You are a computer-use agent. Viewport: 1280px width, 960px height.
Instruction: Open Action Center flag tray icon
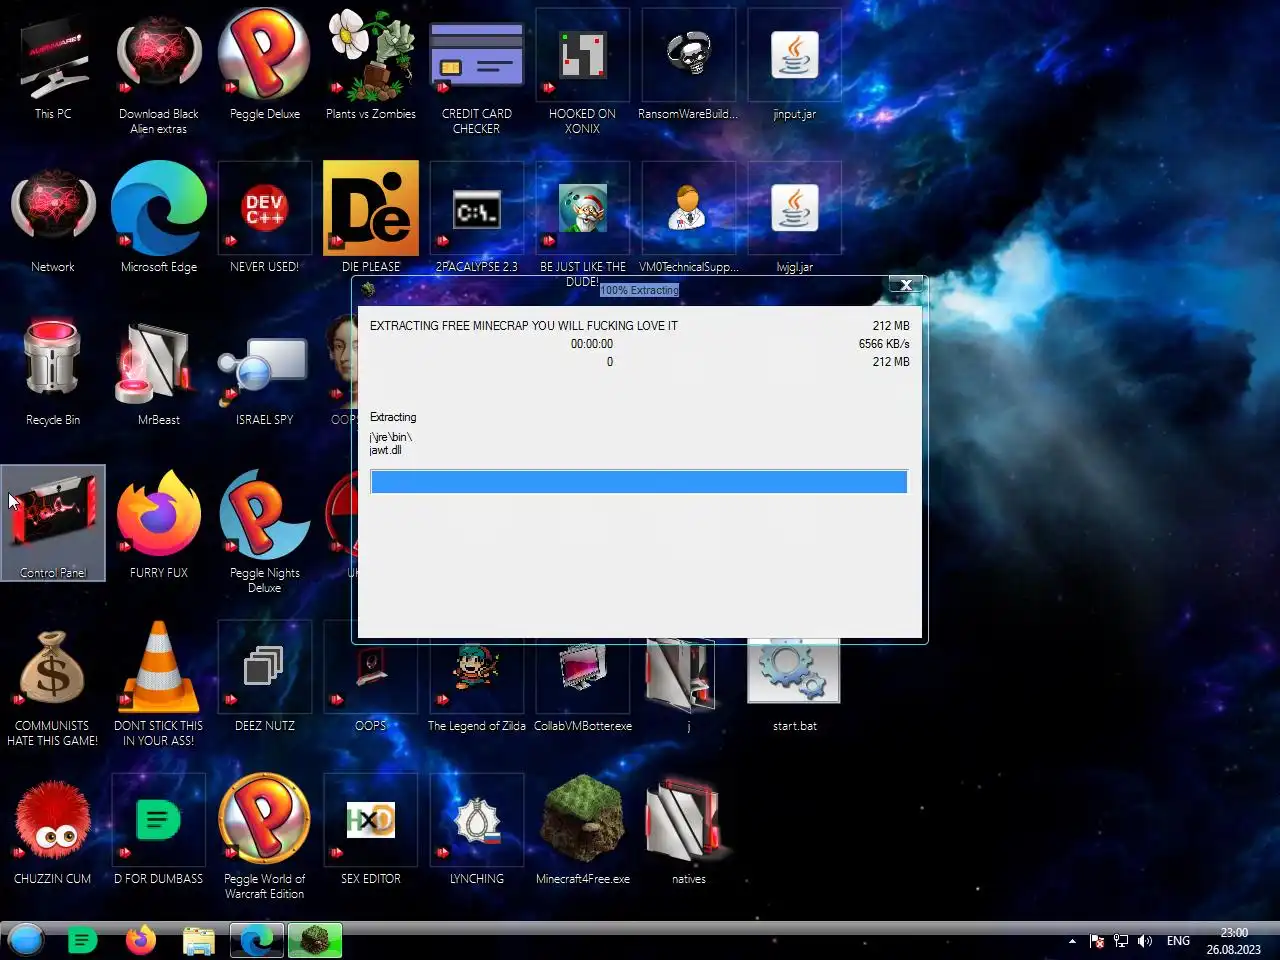tap(1097, 941)
